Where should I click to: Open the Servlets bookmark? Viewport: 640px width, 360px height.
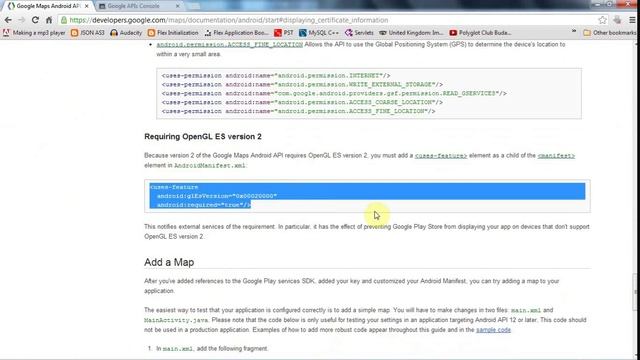click(359, 33)
